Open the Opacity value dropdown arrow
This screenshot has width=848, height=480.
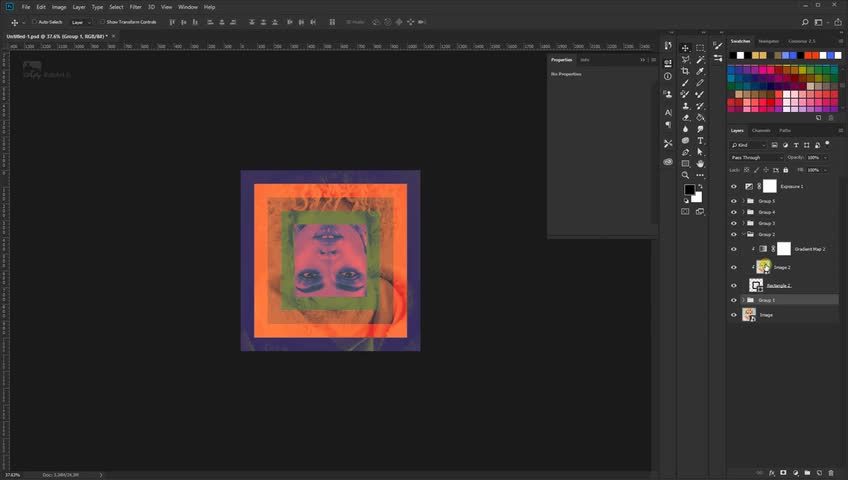click(825, 157)
